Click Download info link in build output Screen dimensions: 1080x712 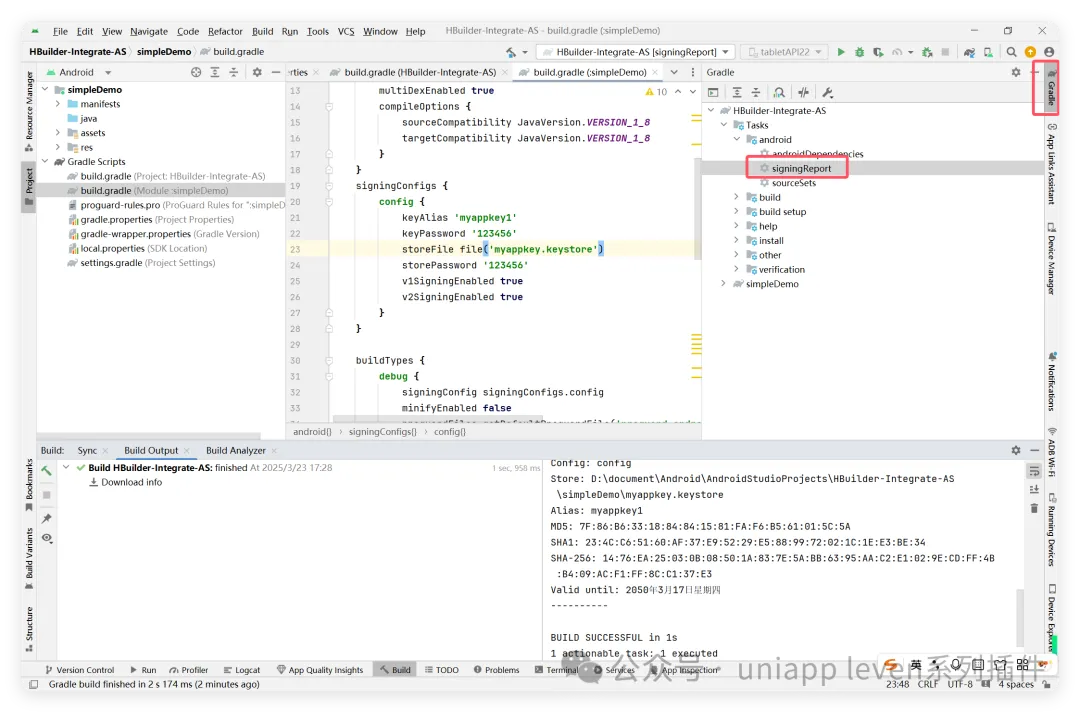[x=132, y=482]
